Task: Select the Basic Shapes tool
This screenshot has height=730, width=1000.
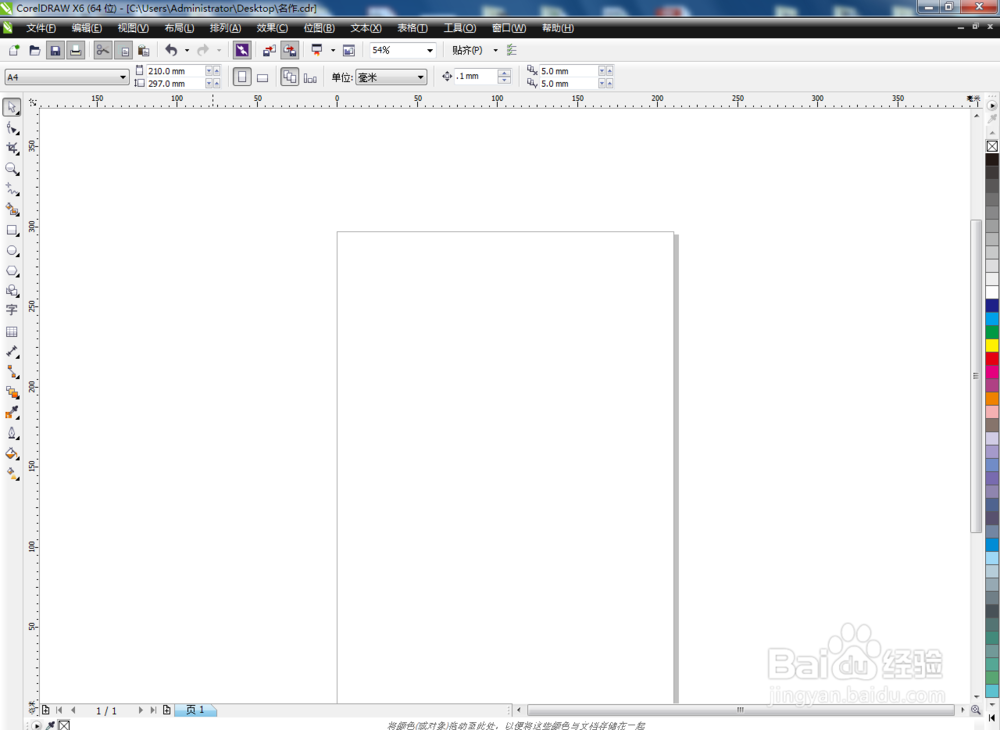Action: coord(12,291)
